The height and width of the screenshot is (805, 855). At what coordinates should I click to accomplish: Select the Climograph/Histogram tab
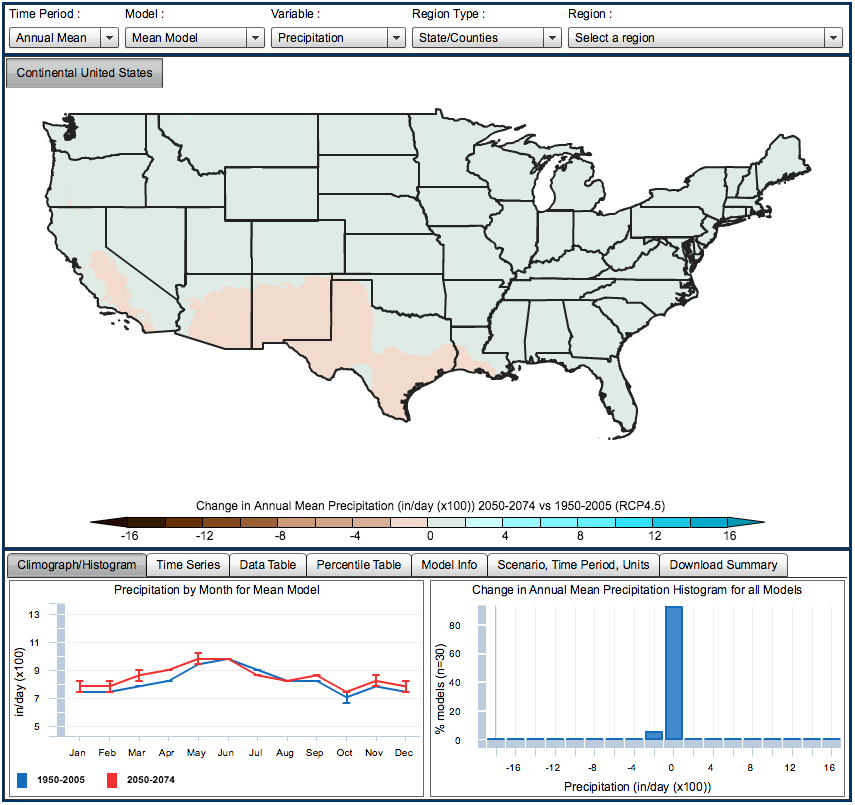[x=76, y=565]
